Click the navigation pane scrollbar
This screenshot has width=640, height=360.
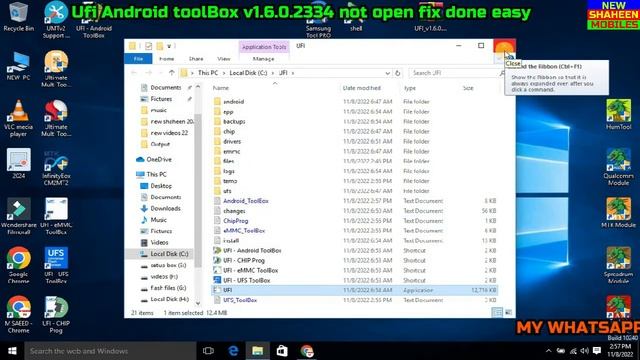[198, 191]
